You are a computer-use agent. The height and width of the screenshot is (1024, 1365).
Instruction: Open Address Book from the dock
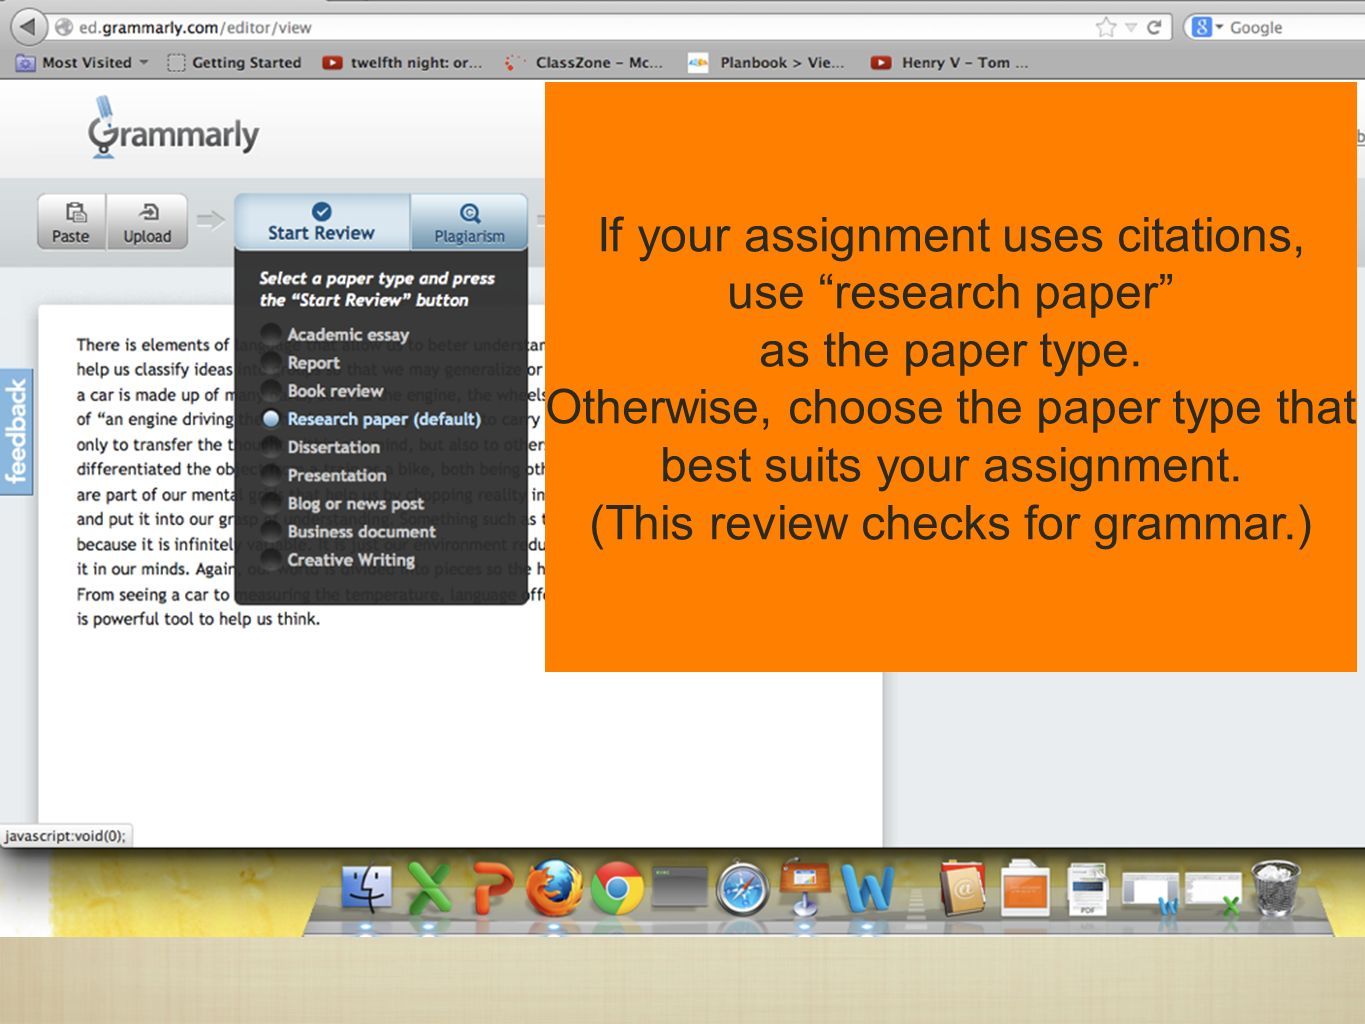962,888
